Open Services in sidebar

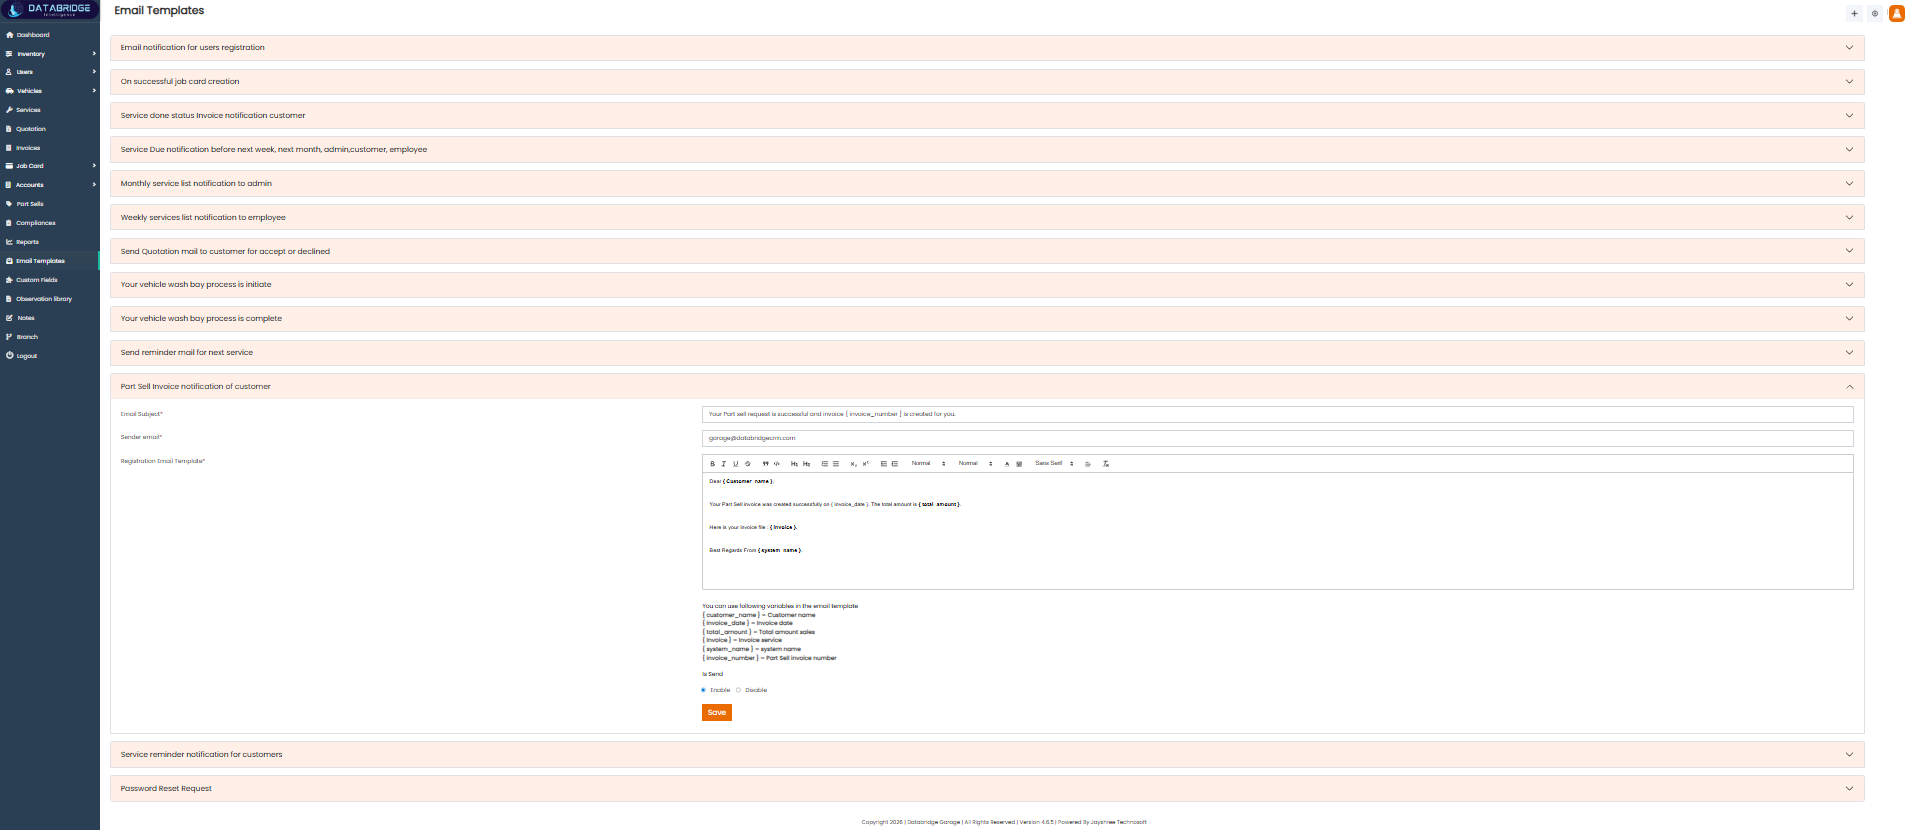pyautogui.click(x=49, y=110)
